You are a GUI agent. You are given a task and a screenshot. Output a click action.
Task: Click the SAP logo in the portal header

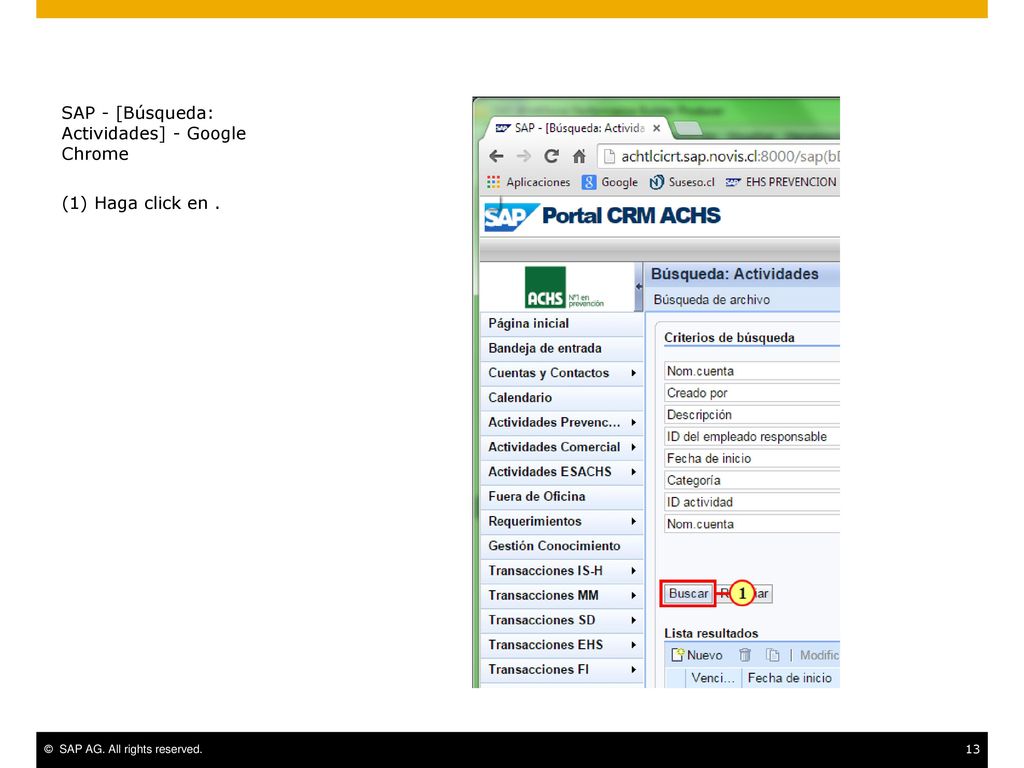click(x=511, y=216)
